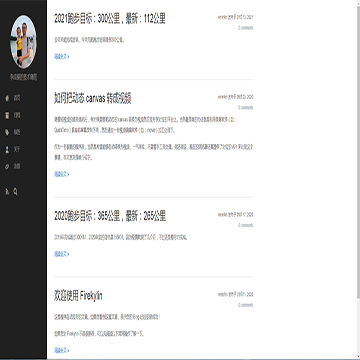The image size is (360, 360).
Task: Open "0 comments" of the canvas video post
Action: [x=246, y=108]
